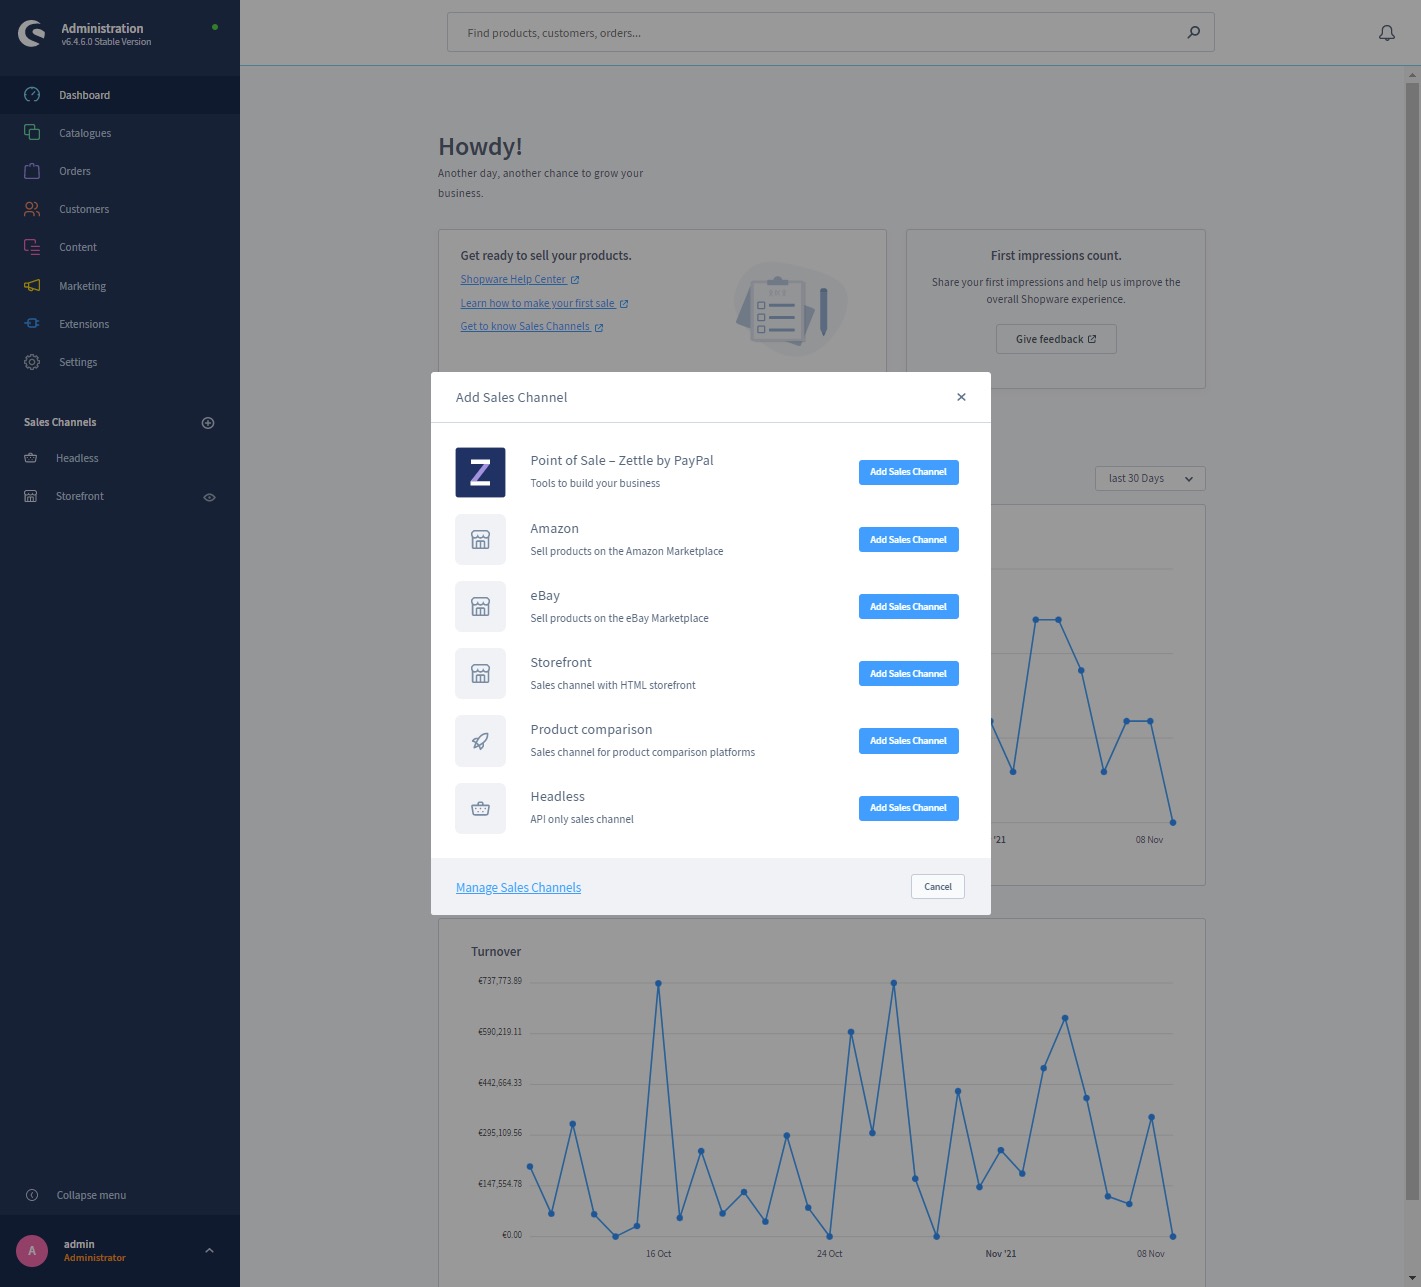Click the Customers people icon
This screenshot has width=1421, height=1287.
tap(32, 209)
